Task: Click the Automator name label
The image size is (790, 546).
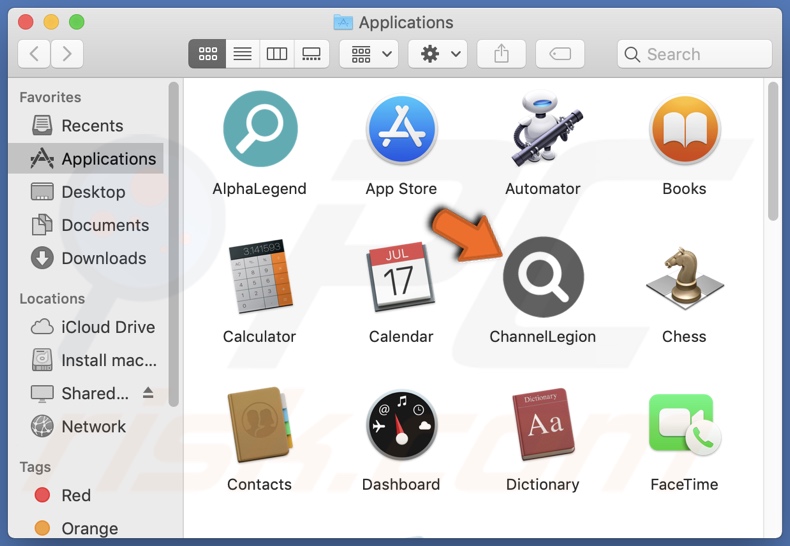Action: click(x=543, y=189)
